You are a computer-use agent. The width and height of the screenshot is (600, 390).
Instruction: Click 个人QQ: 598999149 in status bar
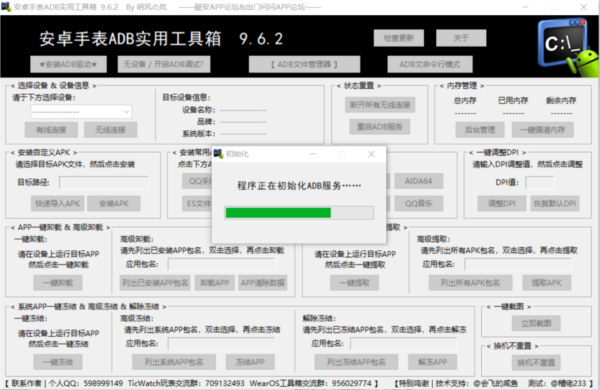pyautogui.click(x=86, y=383)
